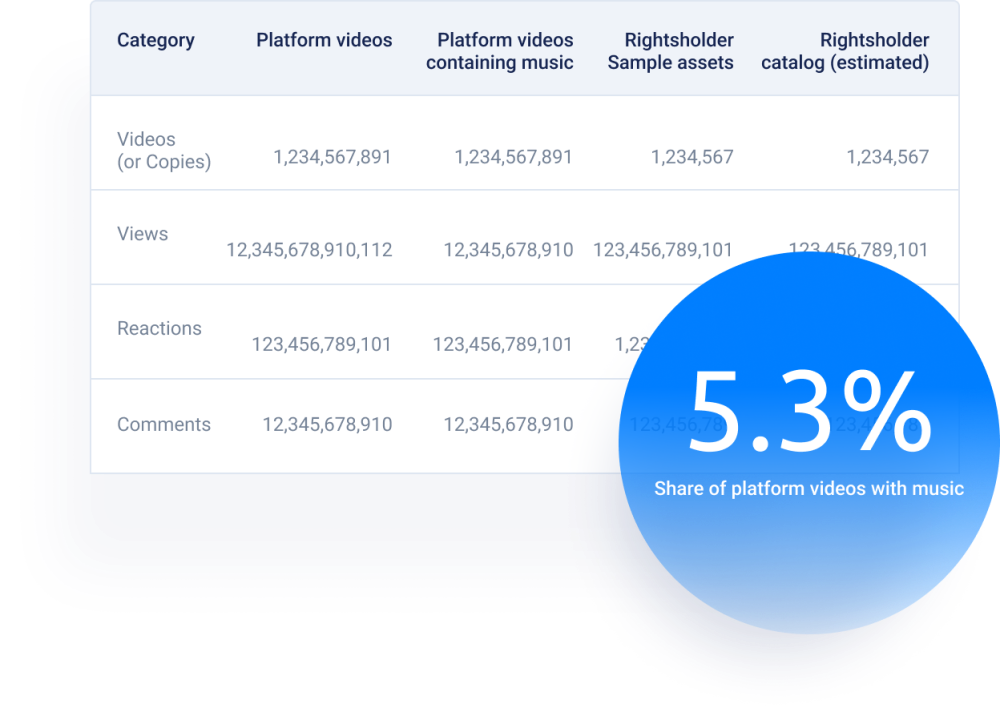1000x716 pixels.
Task: Select the "Rightsholder Sample assets" column header
Action: (x=670, y=51)
